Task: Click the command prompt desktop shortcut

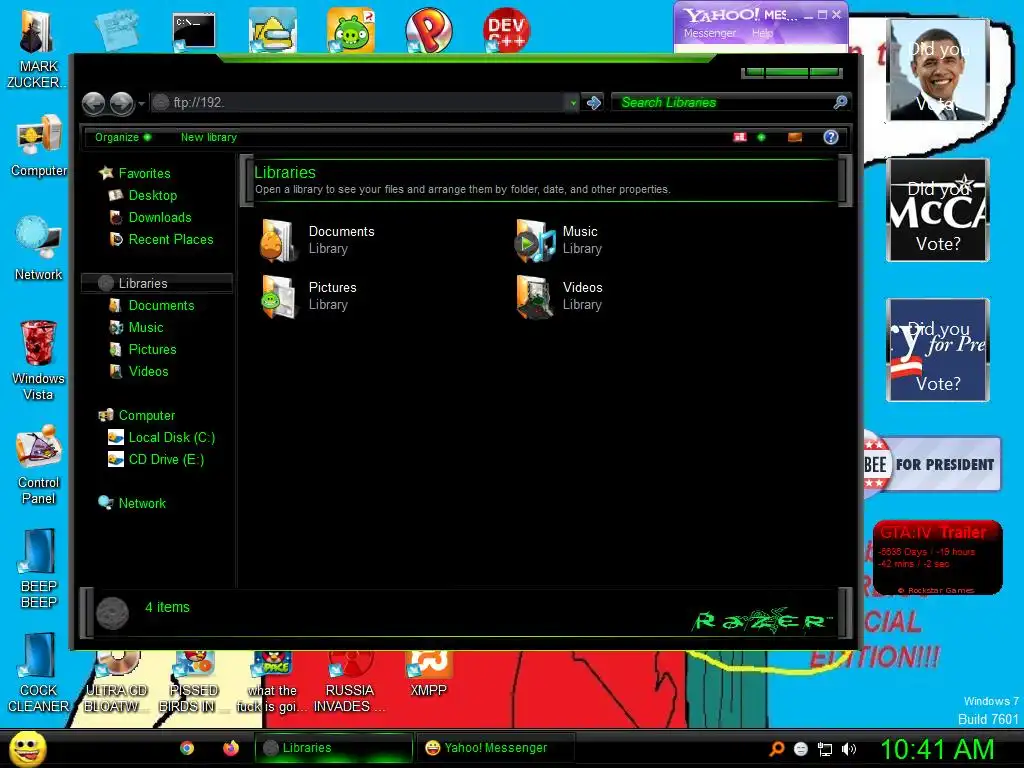Action: tap(194, 31)
